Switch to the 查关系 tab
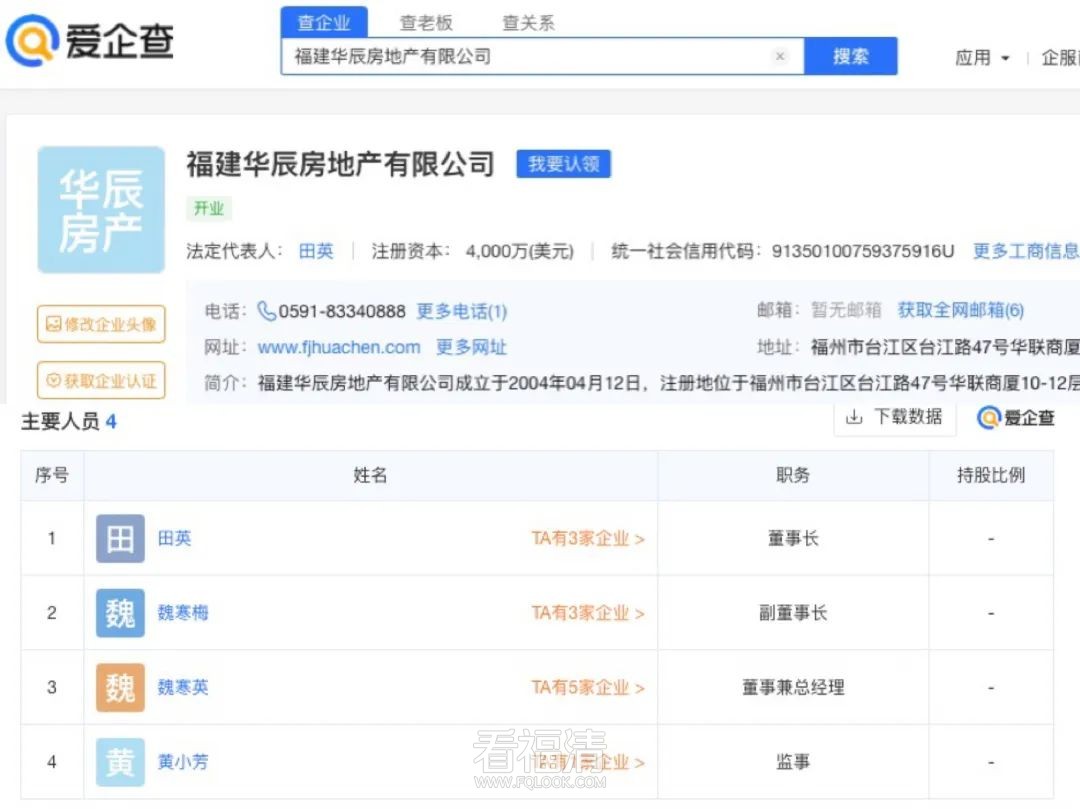Screen dimensions: 1080x809 click(528, 22)
